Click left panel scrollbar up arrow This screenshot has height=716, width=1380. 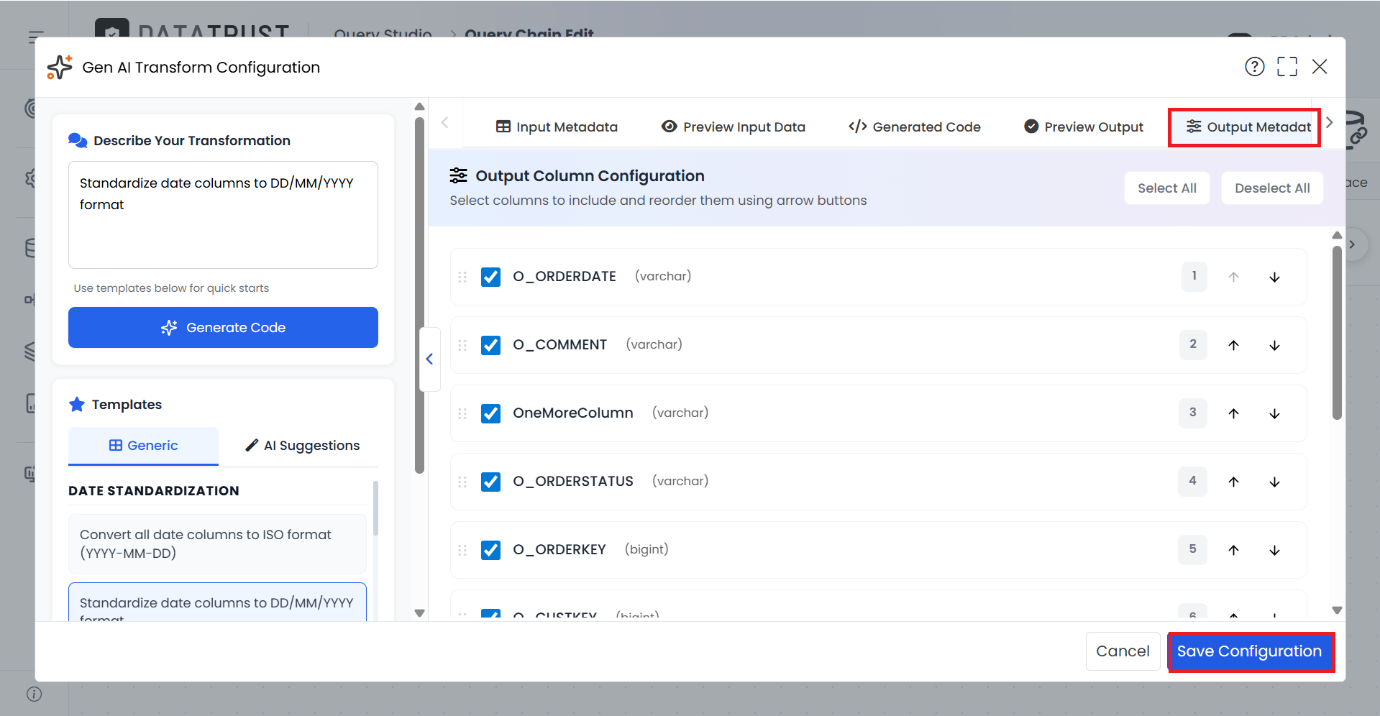(x=419, y=106)
